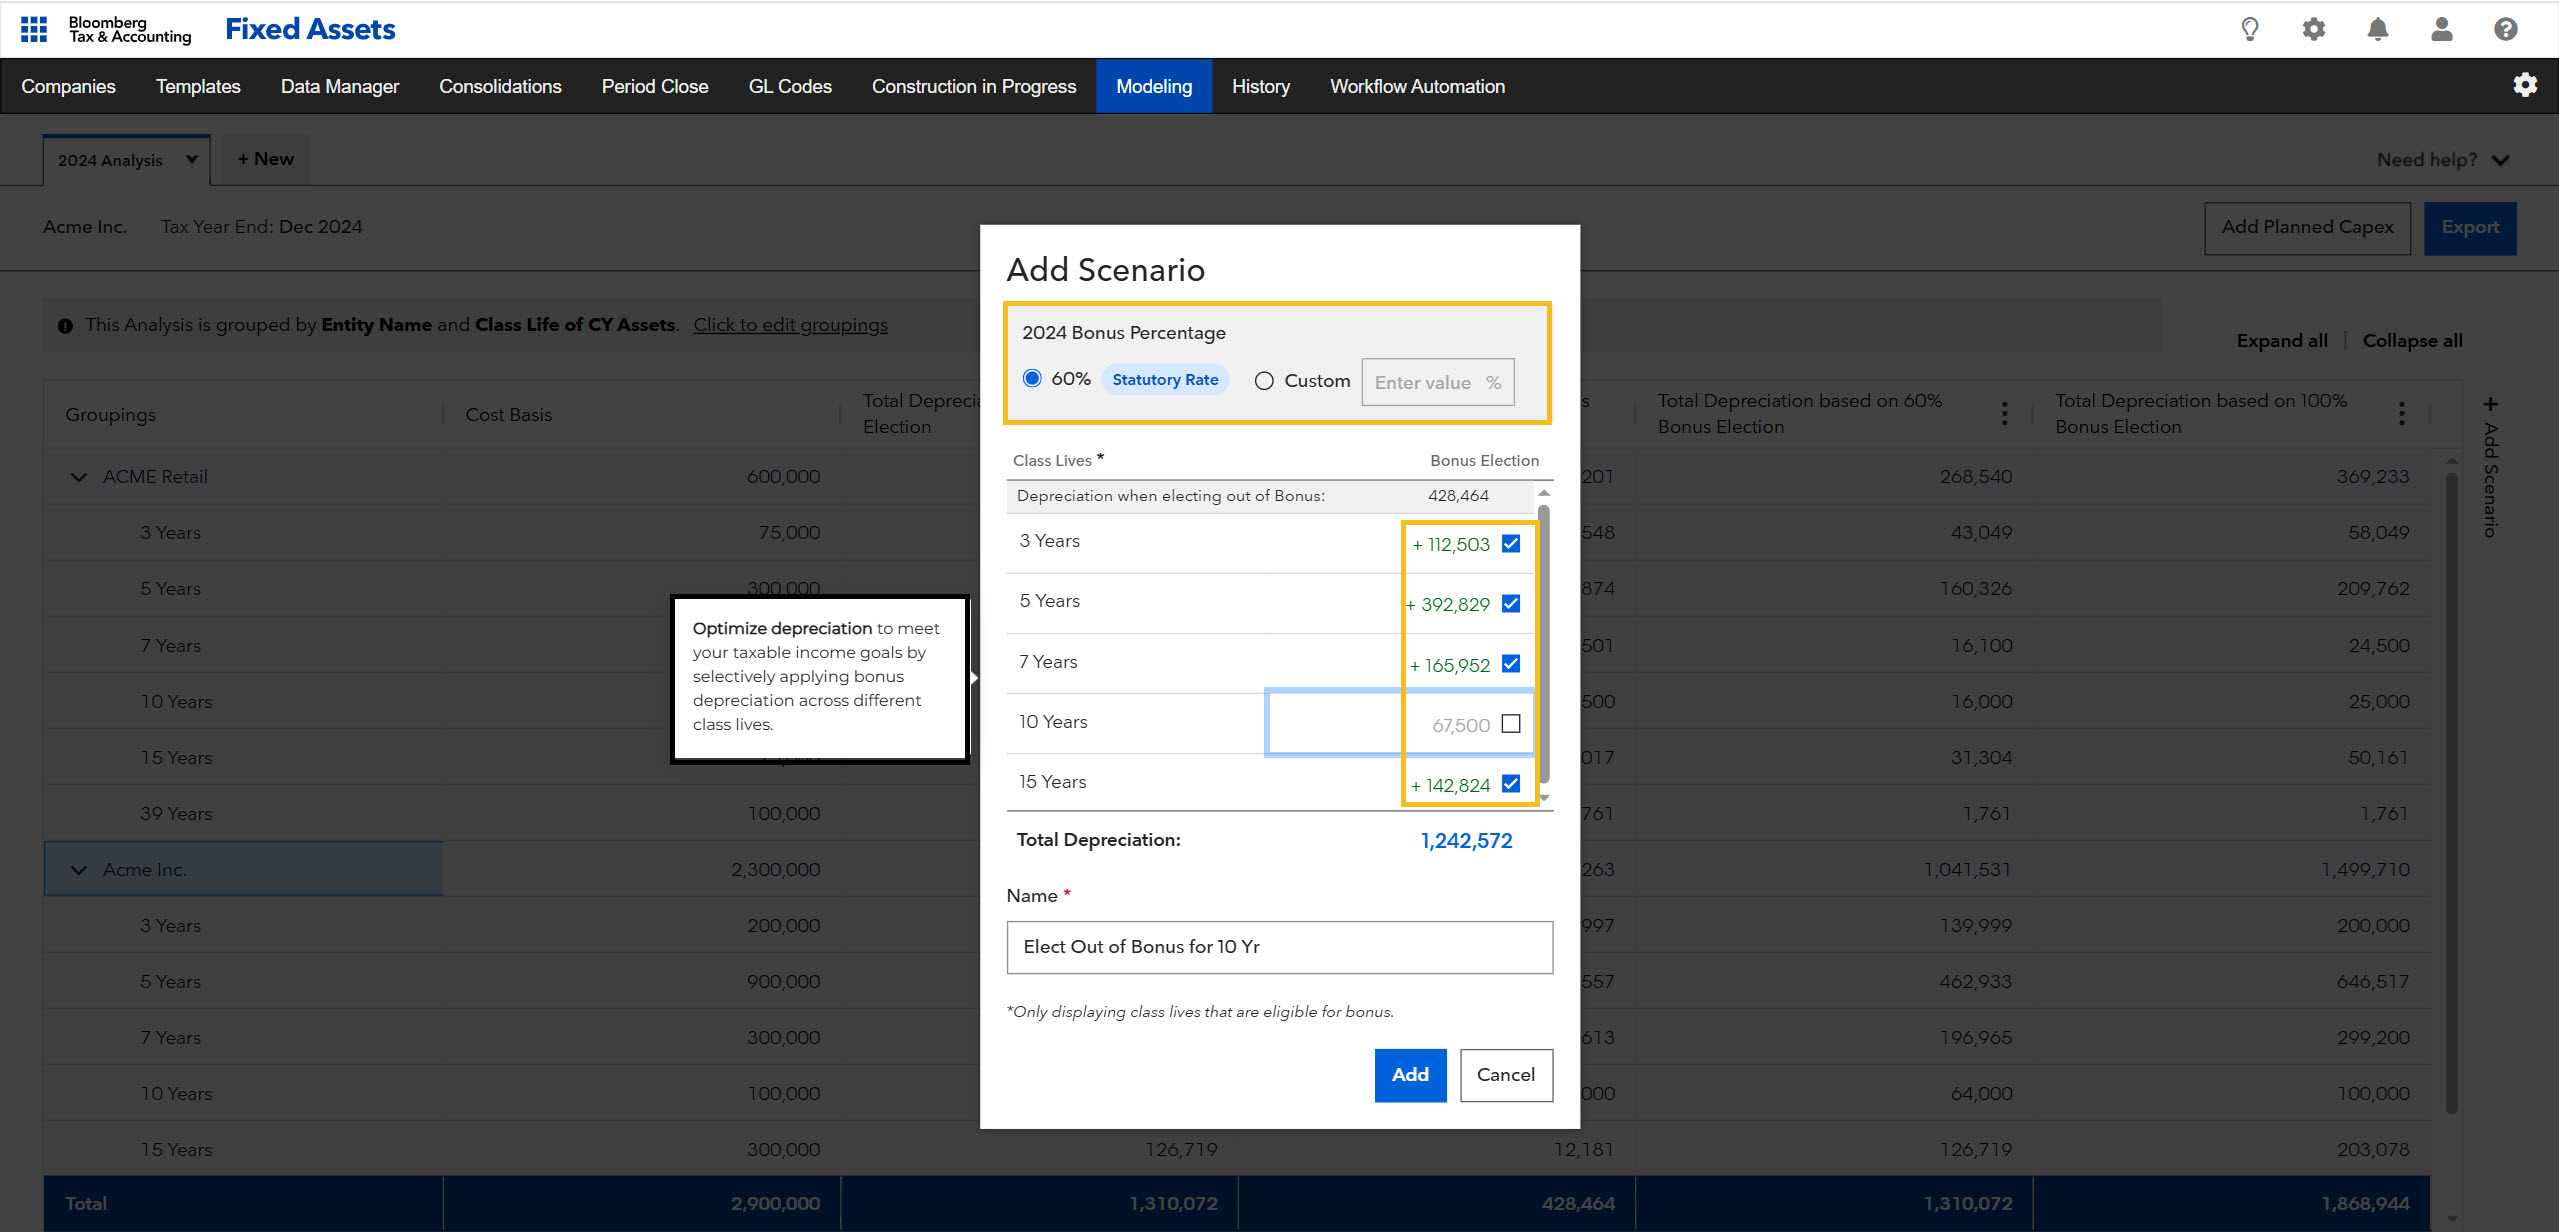The height and width of the screenshot is (1232, 2559).
Task: Switch to the History tab
Action: click(1260, 86)
